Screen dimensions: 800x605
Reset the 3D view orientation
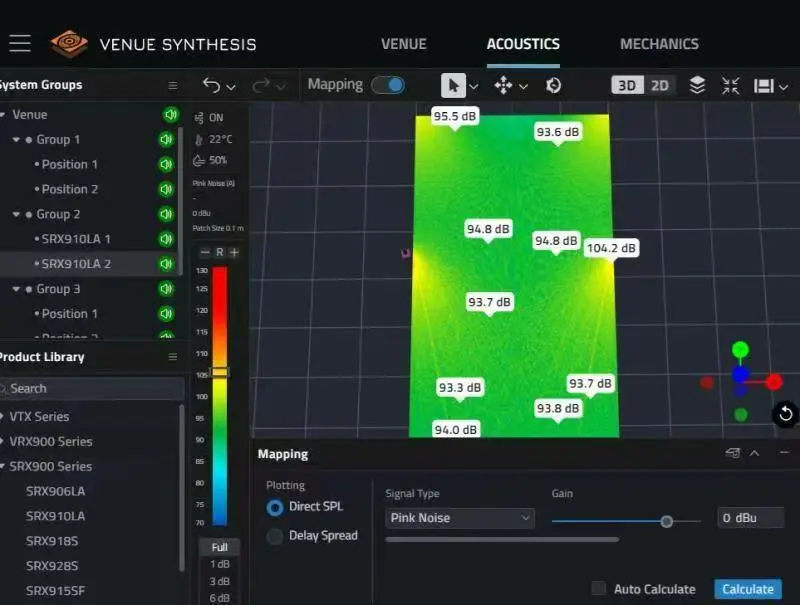click(786, 414)
